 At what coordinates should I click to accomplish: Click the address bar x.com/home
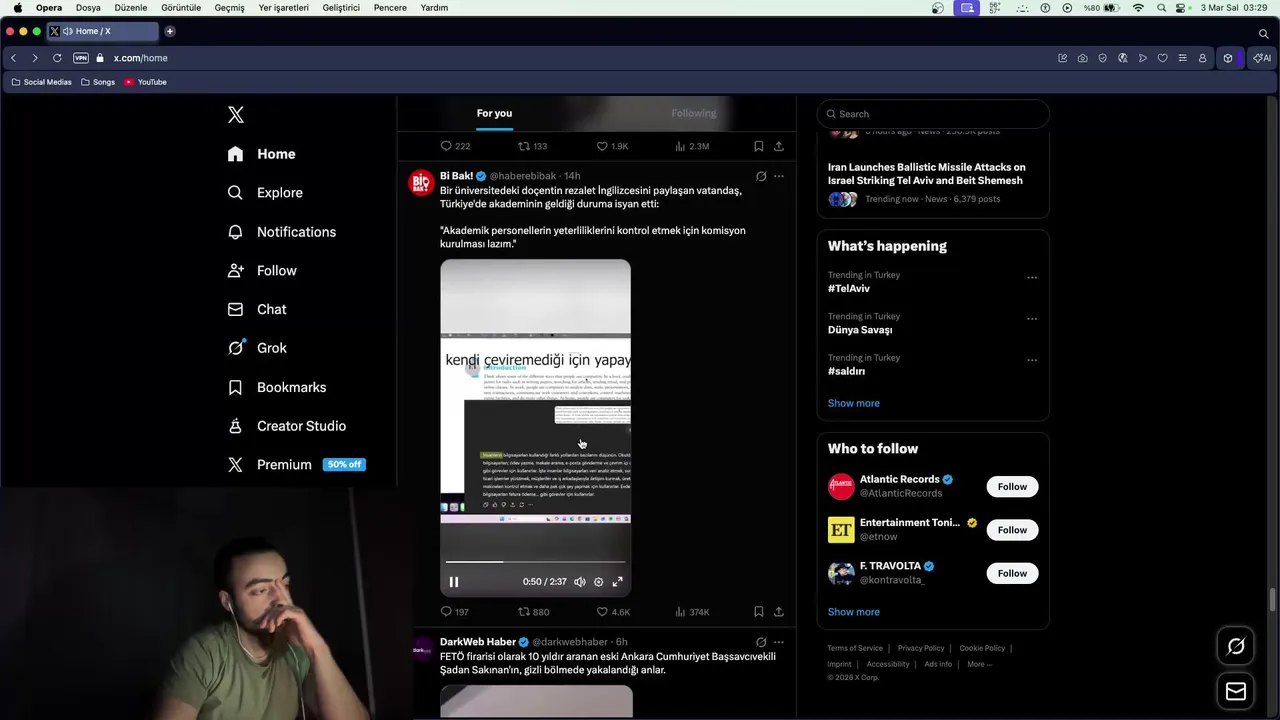click(140, 58)
